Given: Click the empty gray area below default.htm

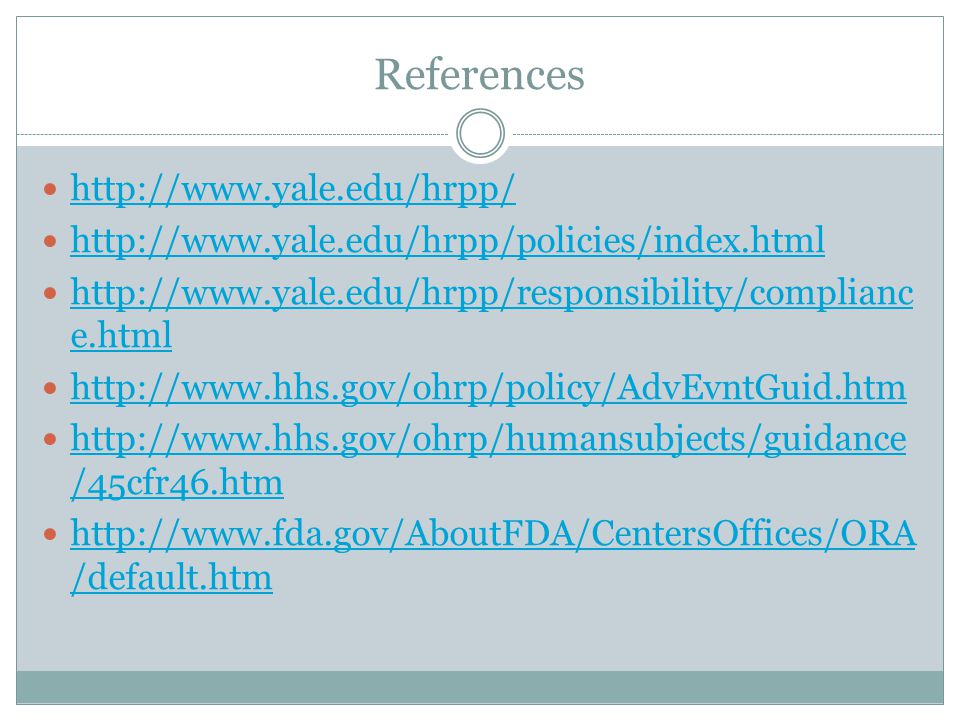Looking at the screenshot, I should [x=480, y=634].
